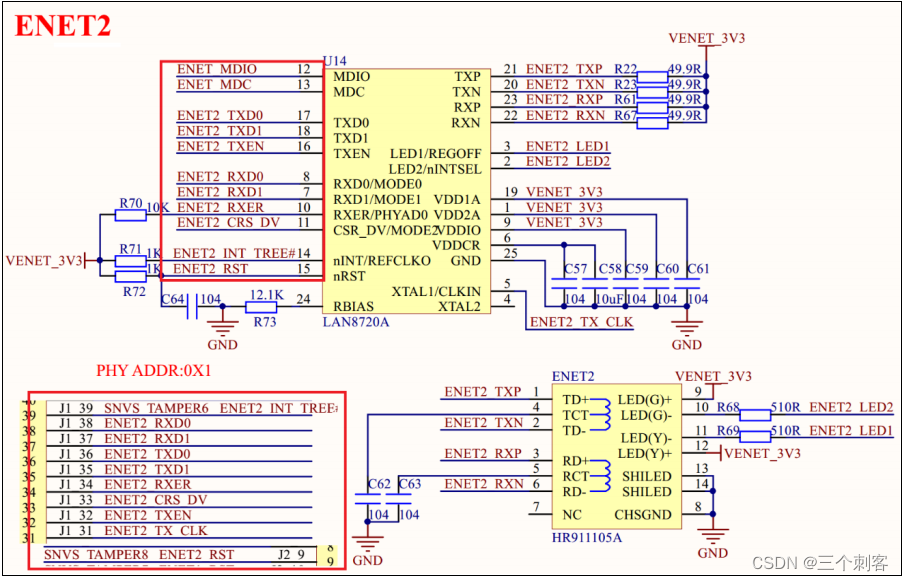The height and width of the screenshot is (581, 904).
Task: Select the ENET2_TX_CLK net label
Action: (584, 322)
